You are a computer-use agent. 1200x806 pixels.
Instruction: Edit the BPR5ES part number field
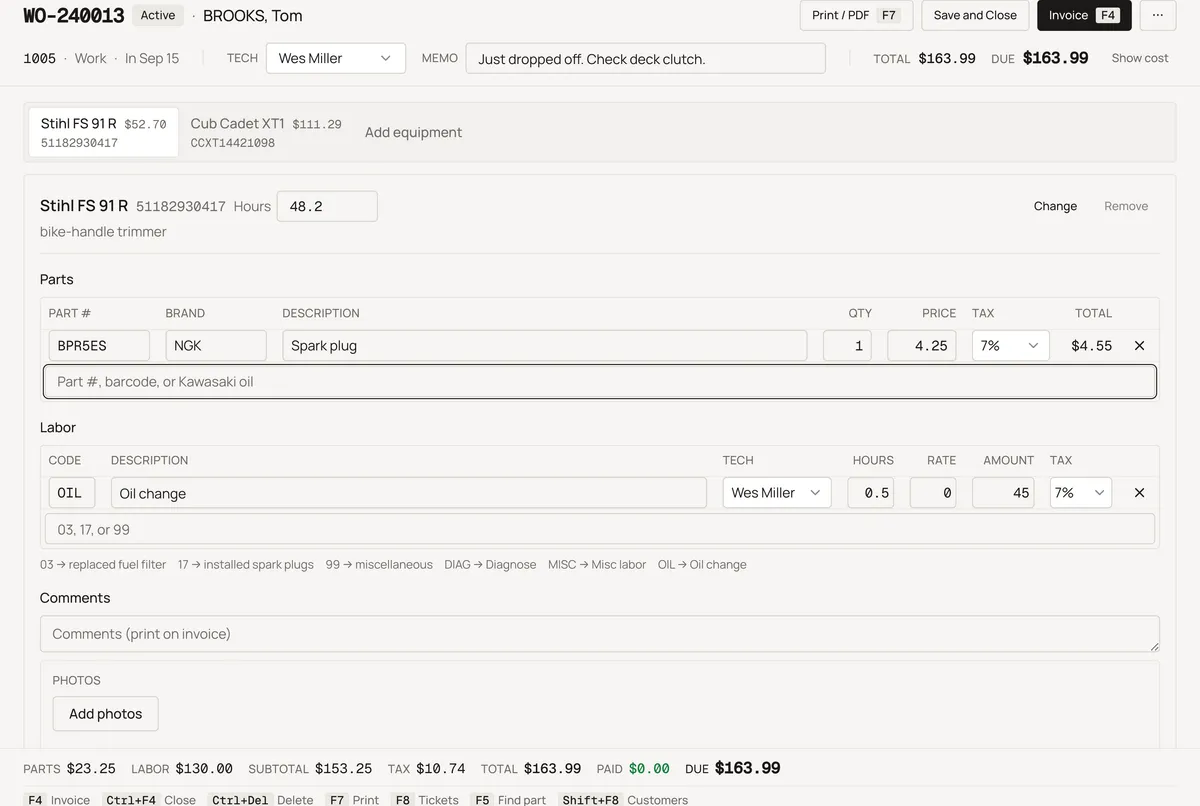pyautogui.click(x=99, y=346)
